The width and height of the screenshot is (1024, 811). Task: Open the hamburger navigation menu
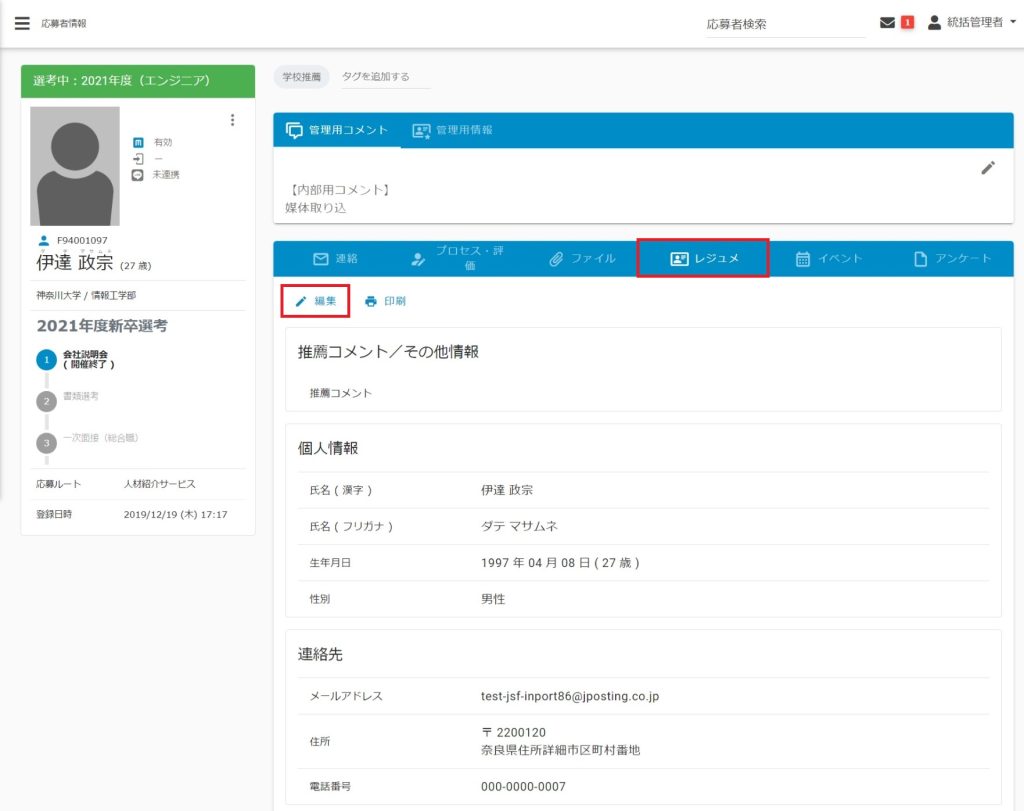point(22,23)
